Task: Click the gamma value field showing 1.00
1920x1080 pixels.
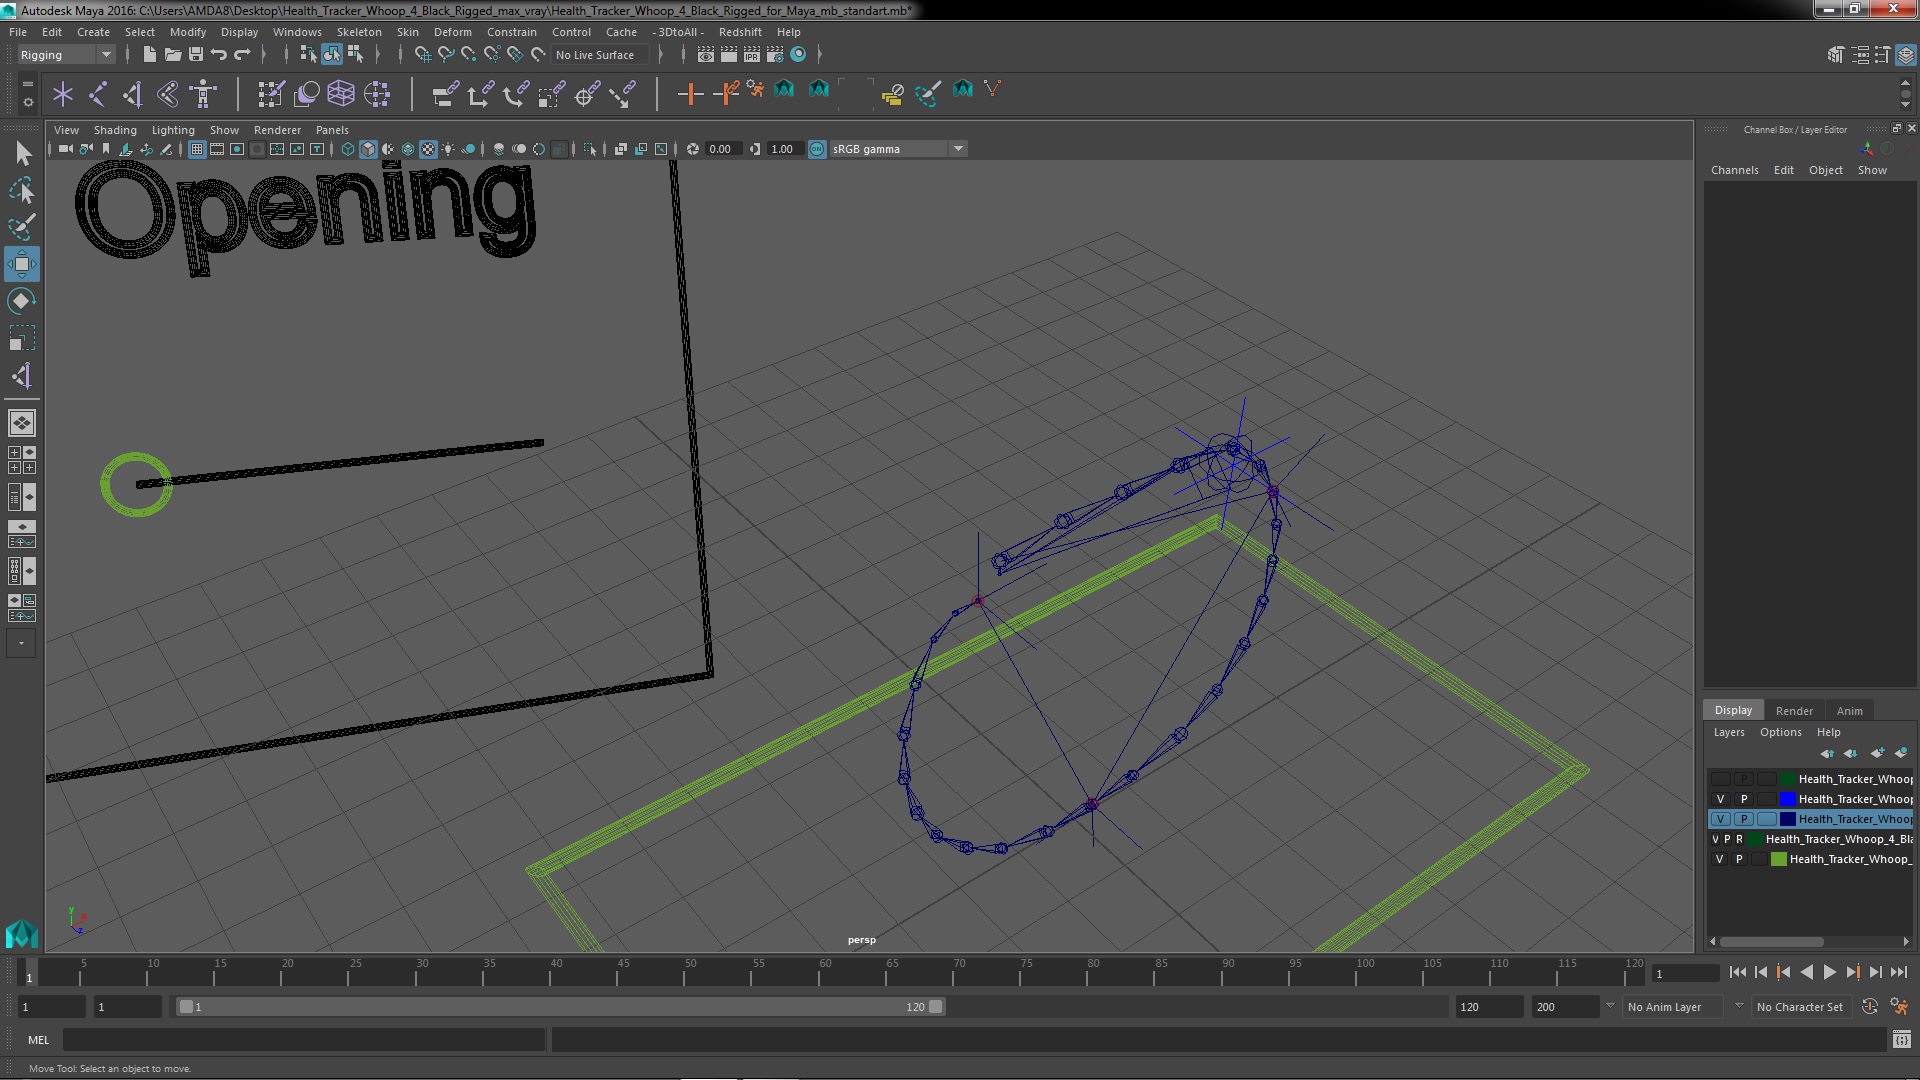Action: pyautogui.click(x=784, y=149)
